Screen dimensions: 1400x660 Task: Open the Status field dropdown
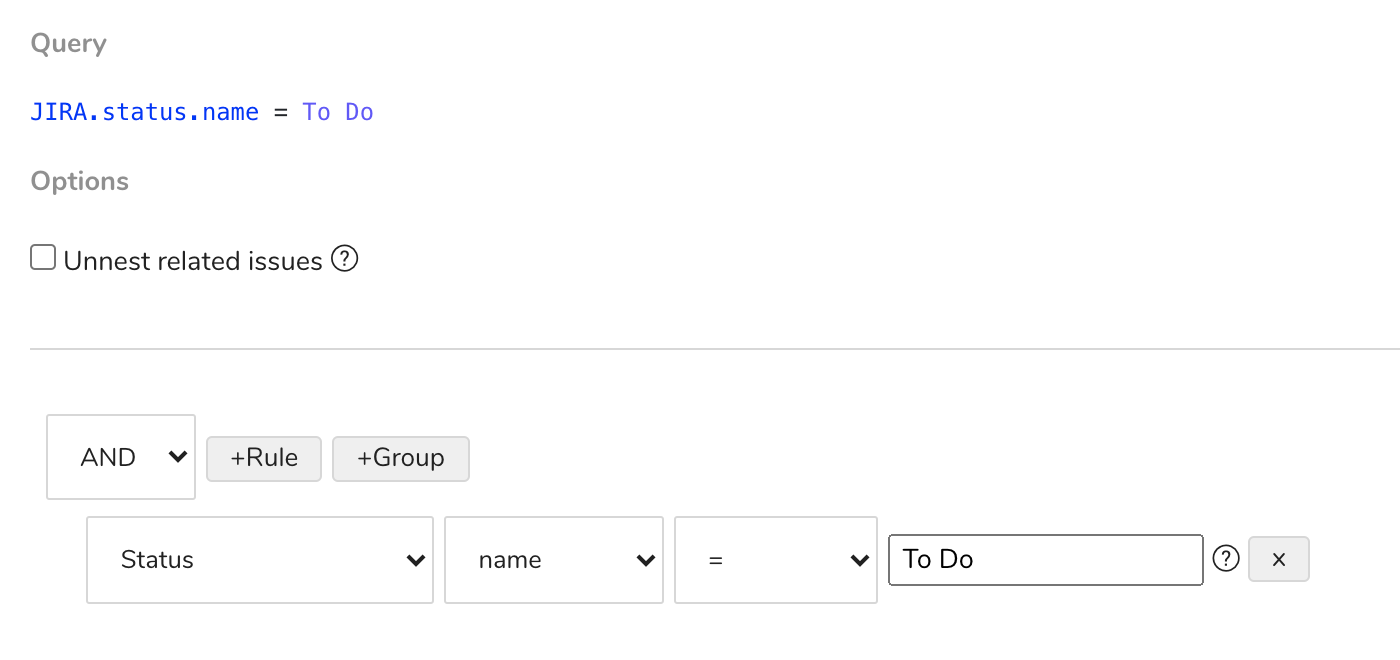(260, 560)
